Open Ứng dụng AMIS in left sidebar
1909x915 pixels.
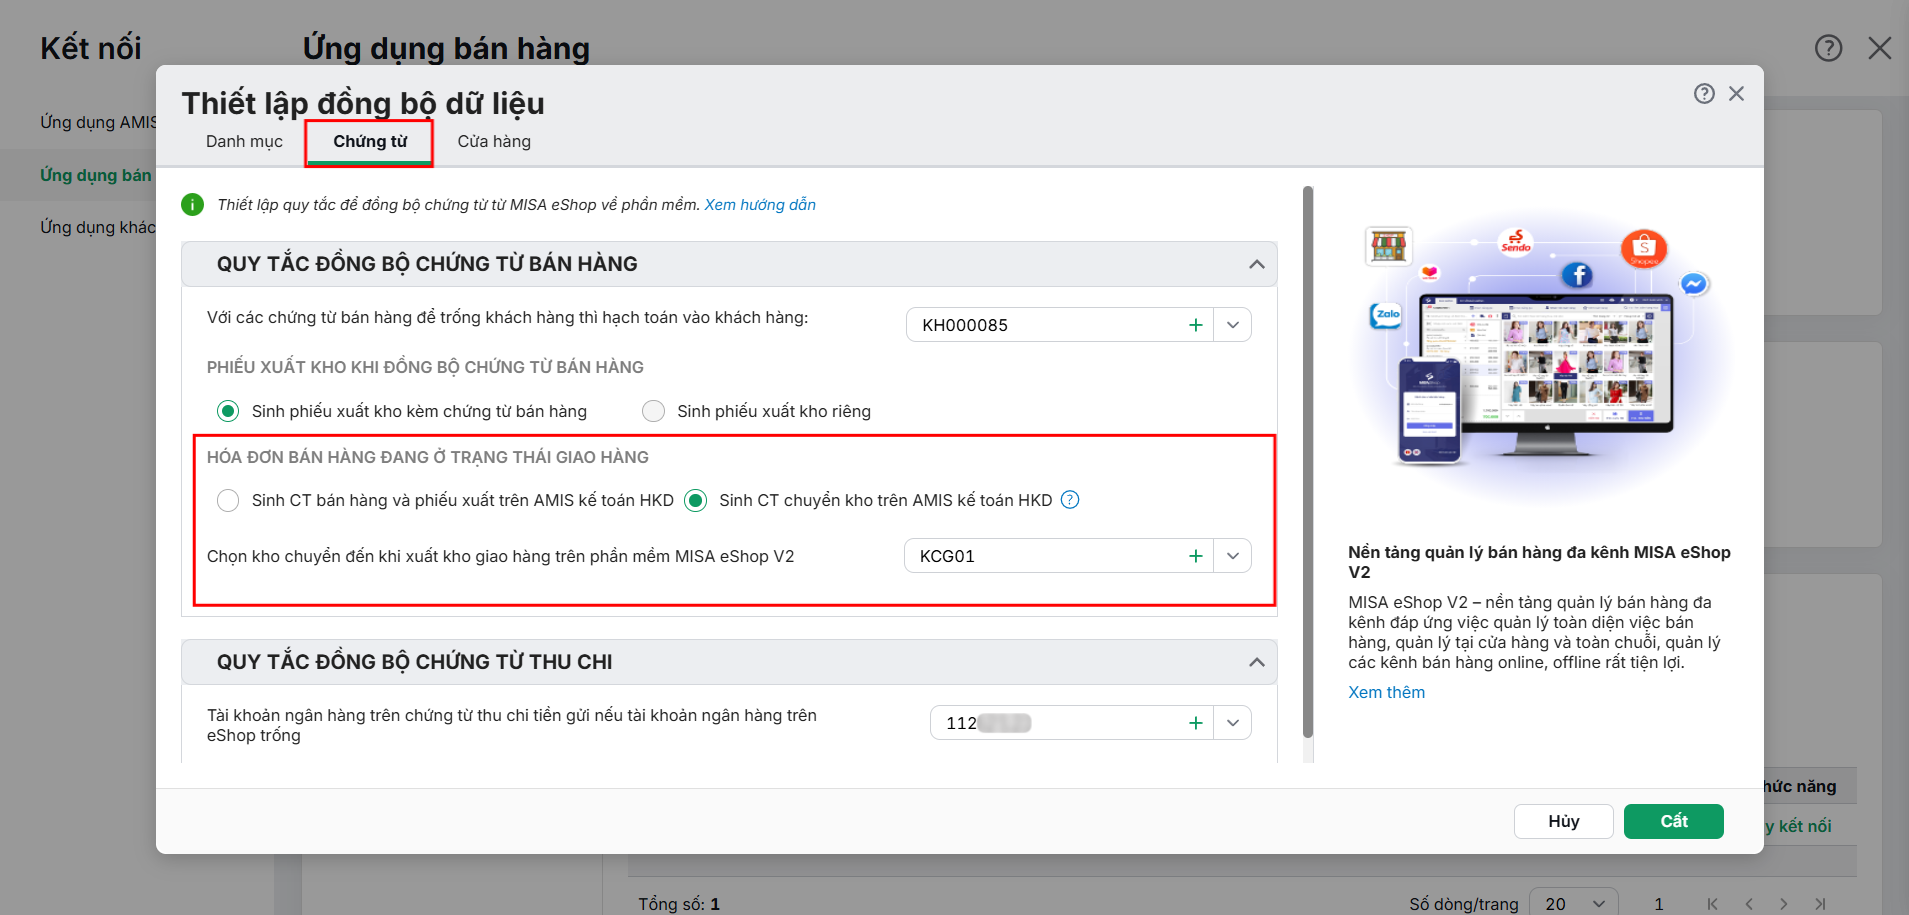(x=98, y=122)
